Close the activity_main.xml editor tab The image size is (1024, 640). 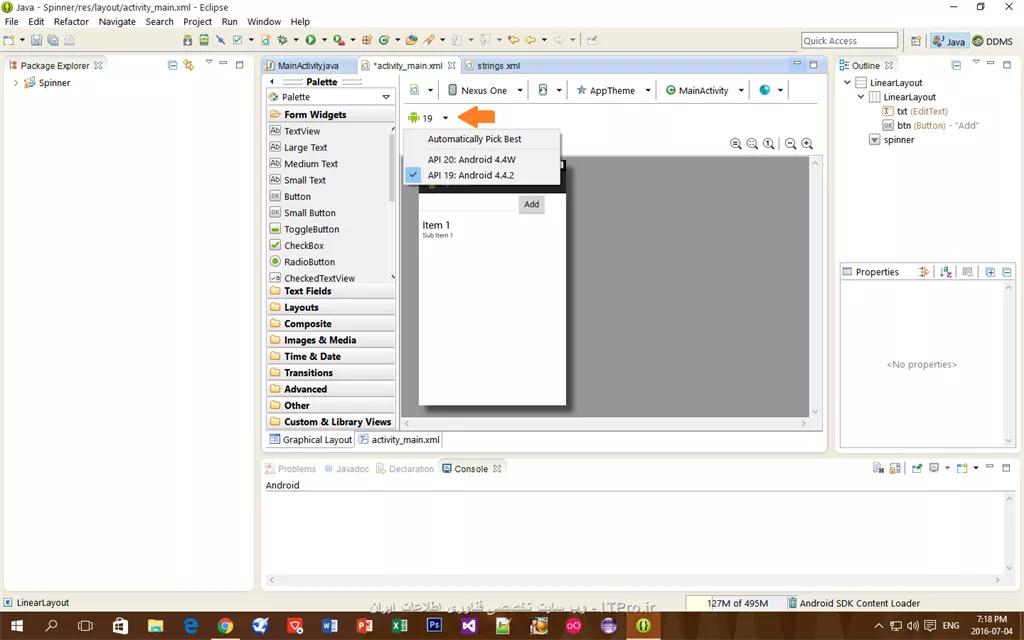(x=451, y=66)
